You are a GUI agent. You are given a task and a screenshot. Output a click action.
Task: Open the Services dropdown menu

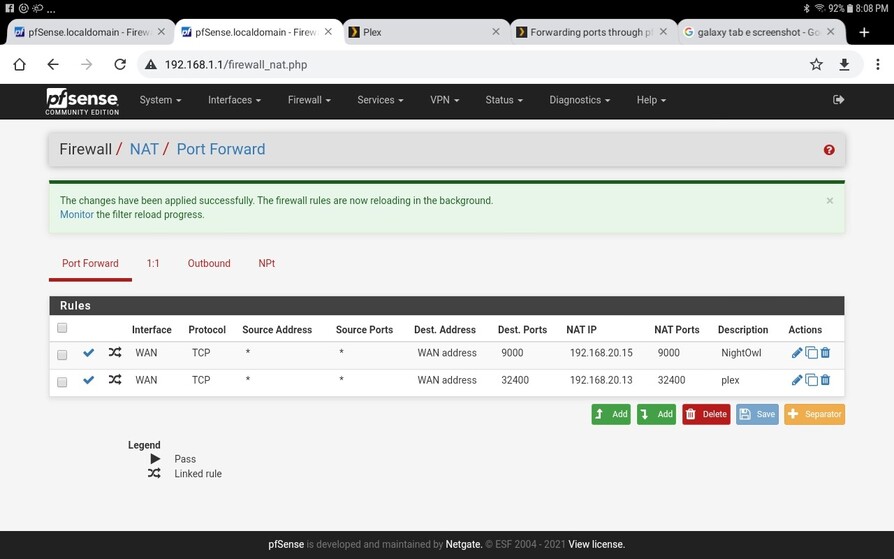[x=380, y=100]
